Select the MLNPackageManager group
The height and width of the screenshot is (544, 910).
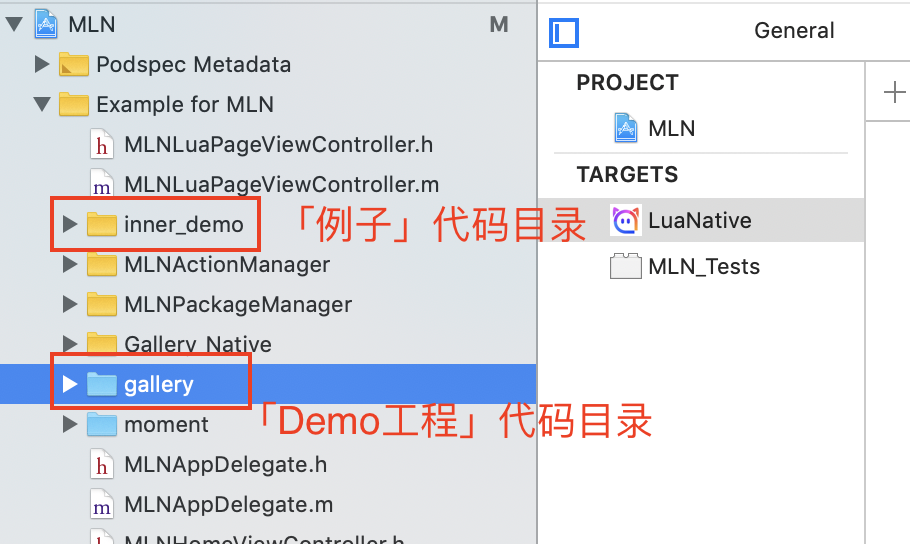pos(237,305)
